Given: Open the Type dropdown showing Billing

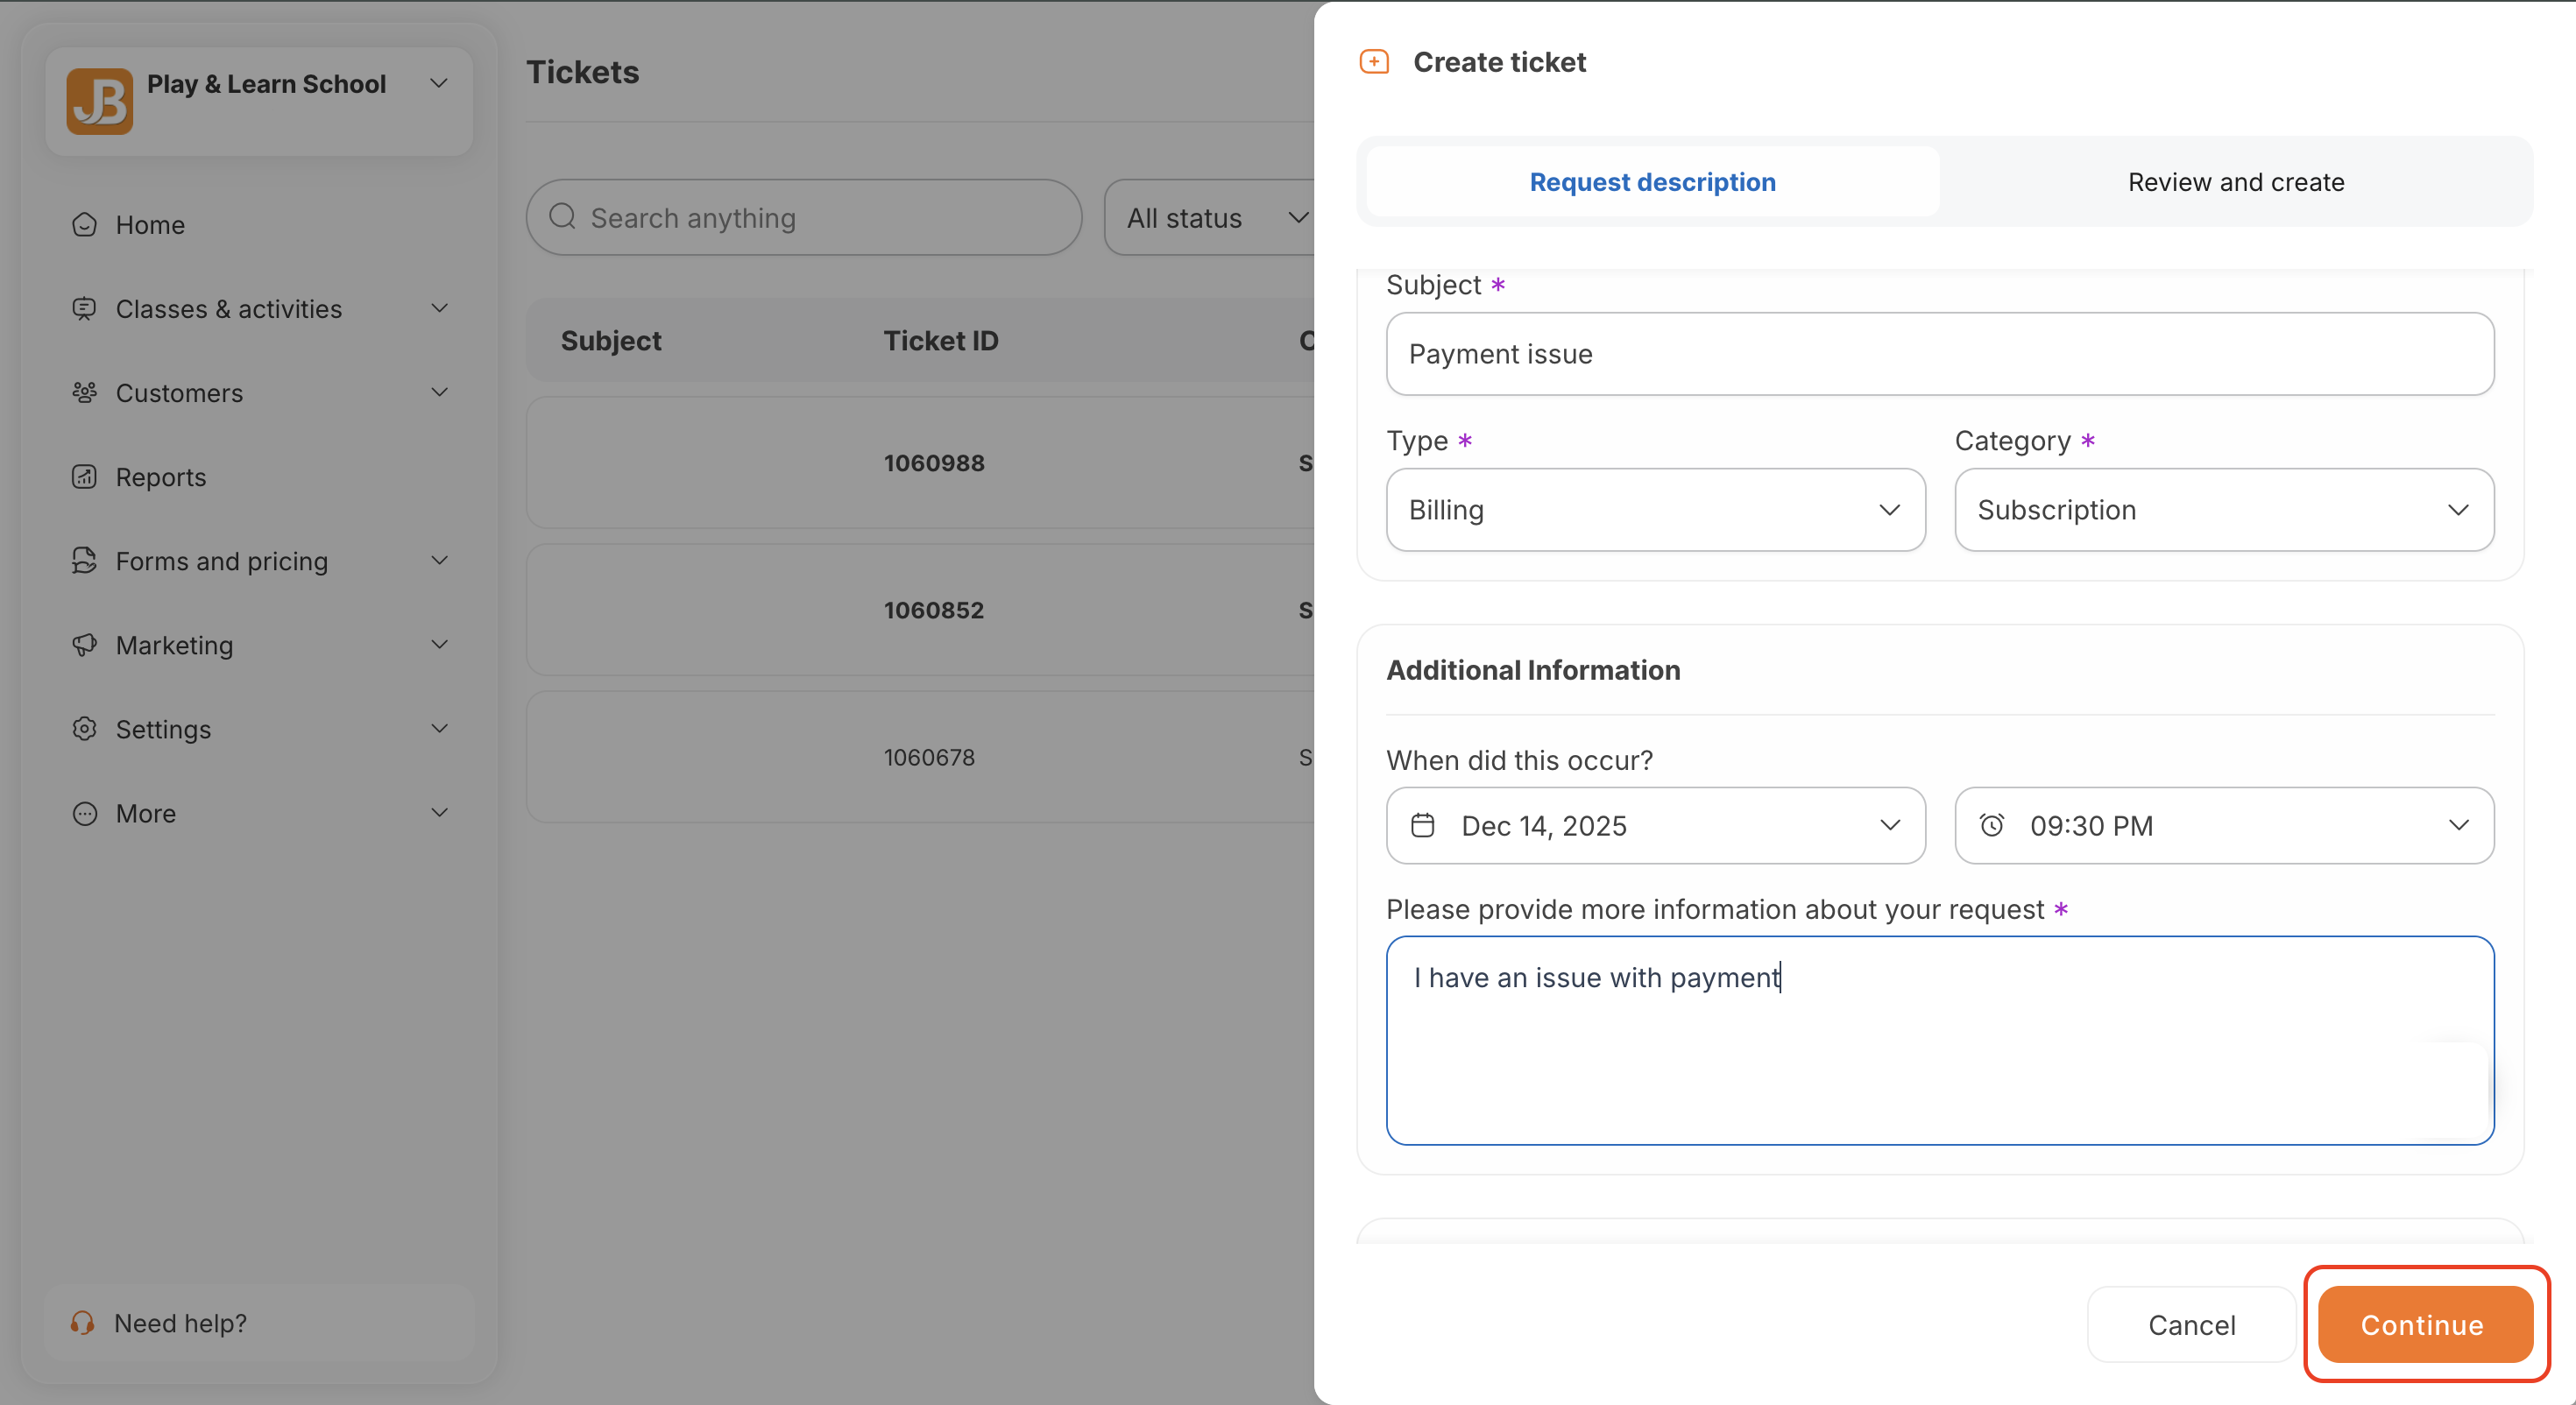Looking at the screenshot, I should click(1655, 510).
